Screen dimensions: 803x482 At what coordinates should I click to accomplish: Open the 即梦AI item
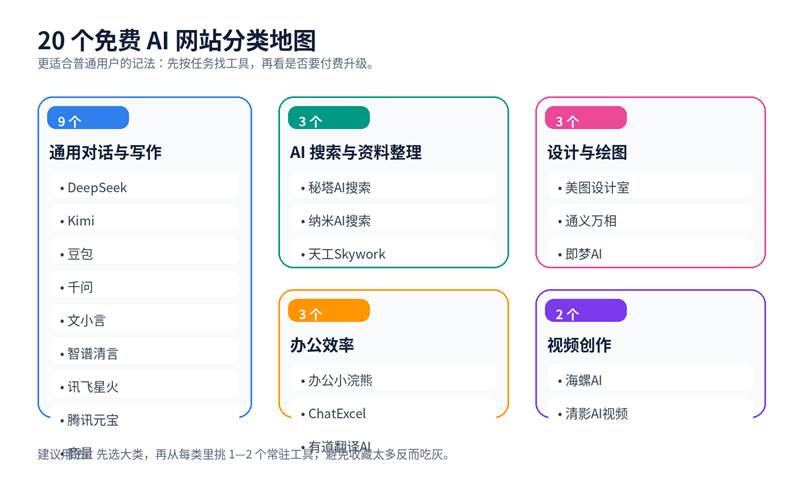coord(650,254)
